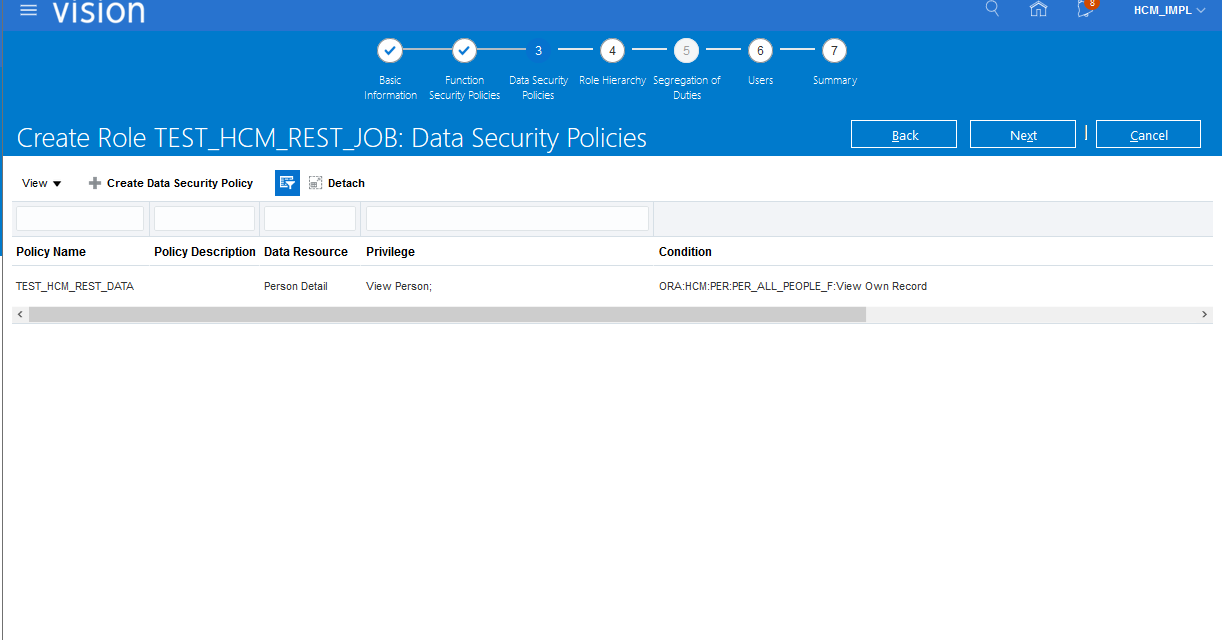Expand the View menu dropdown

(42, 183)
